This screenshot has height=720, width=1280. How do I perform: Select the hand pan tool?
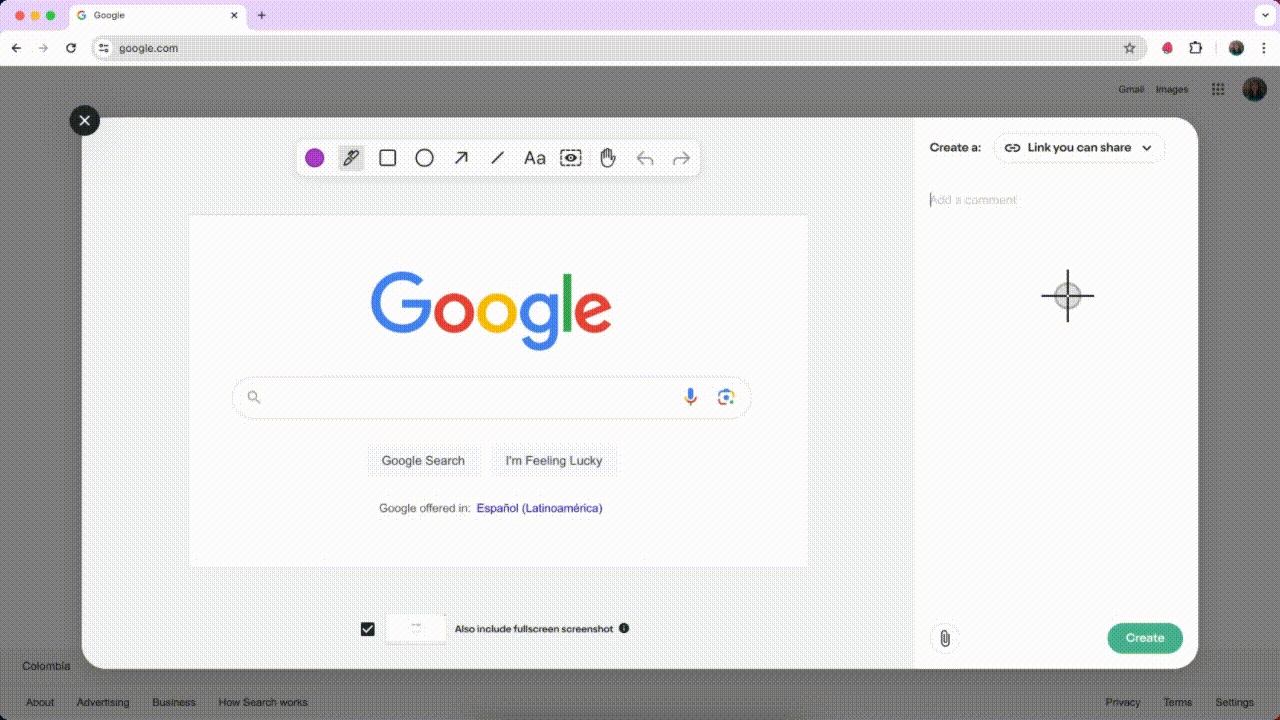pyautogui.click(x=608, y=158)
